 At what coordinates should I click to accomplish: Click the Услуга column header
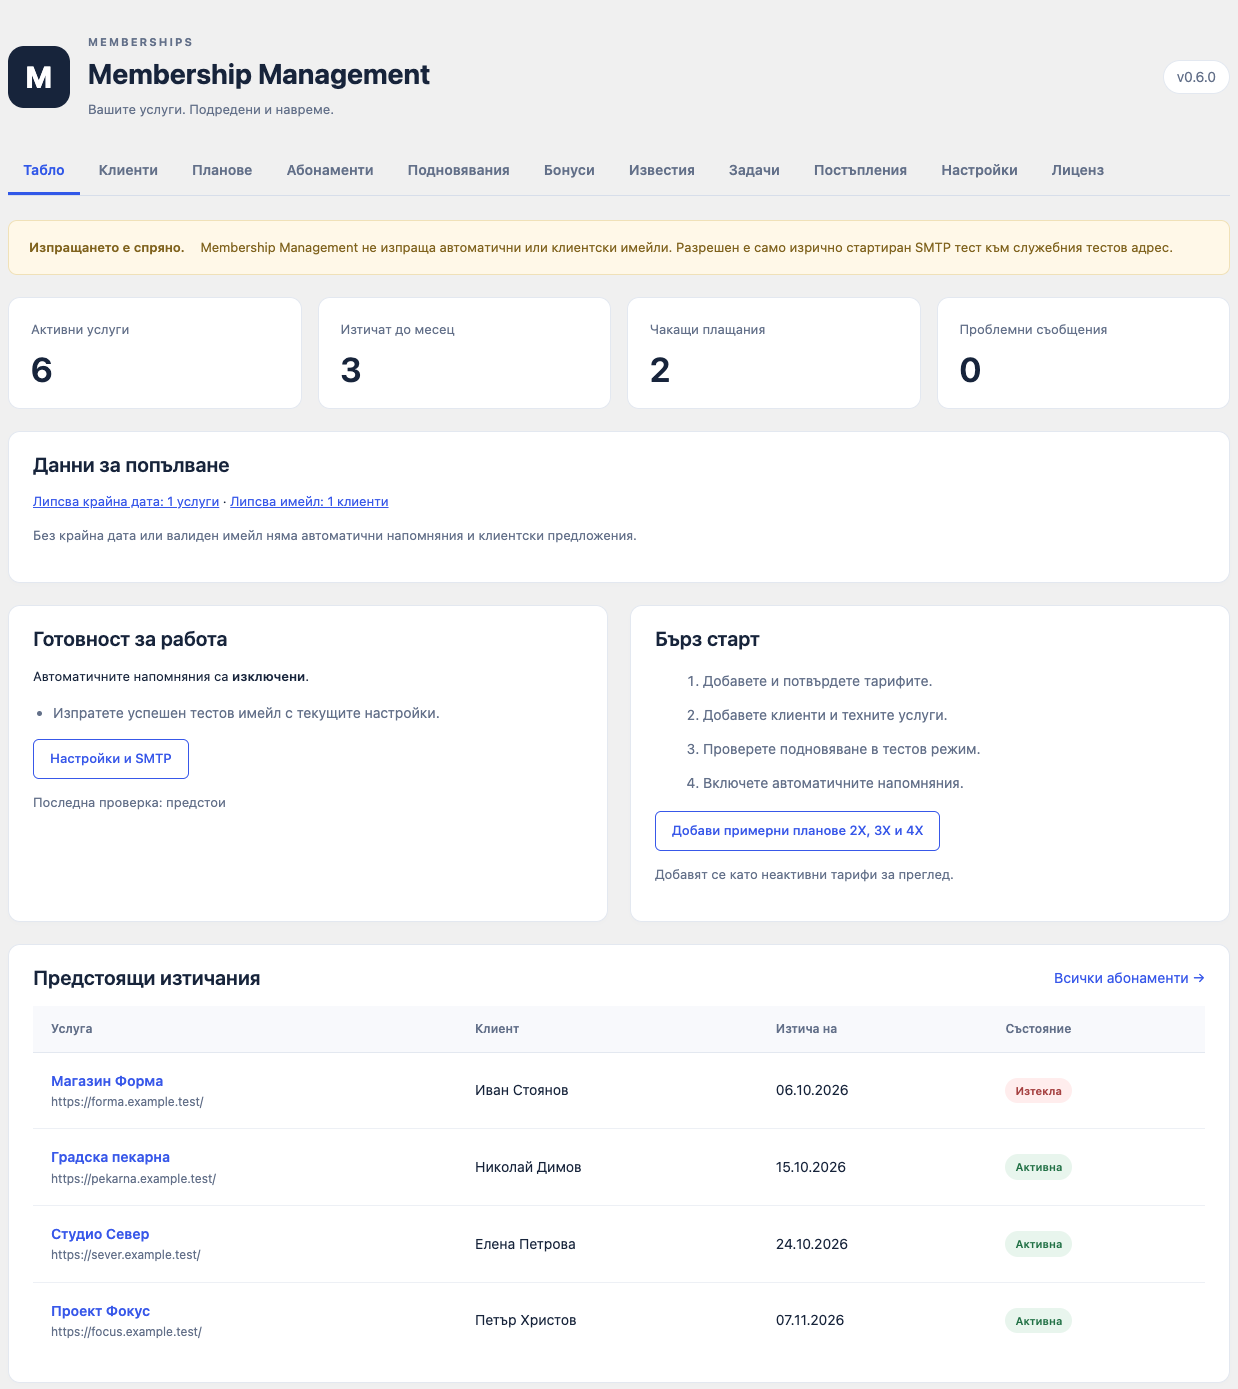72,1029
